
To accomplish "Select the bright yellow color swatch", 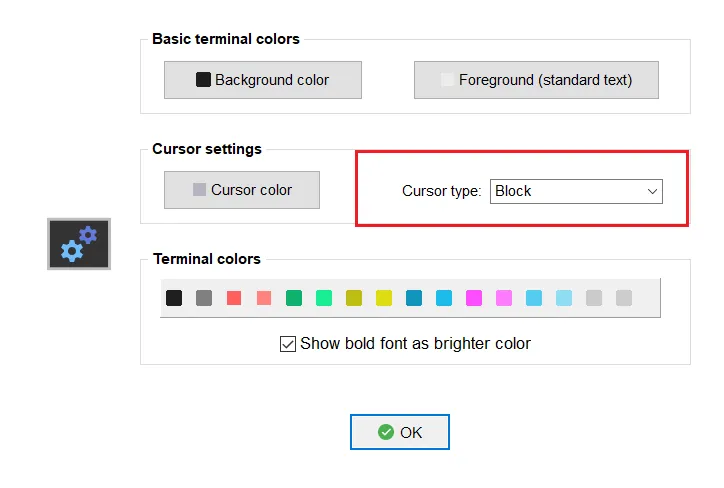I will click(x=384, y=298).
